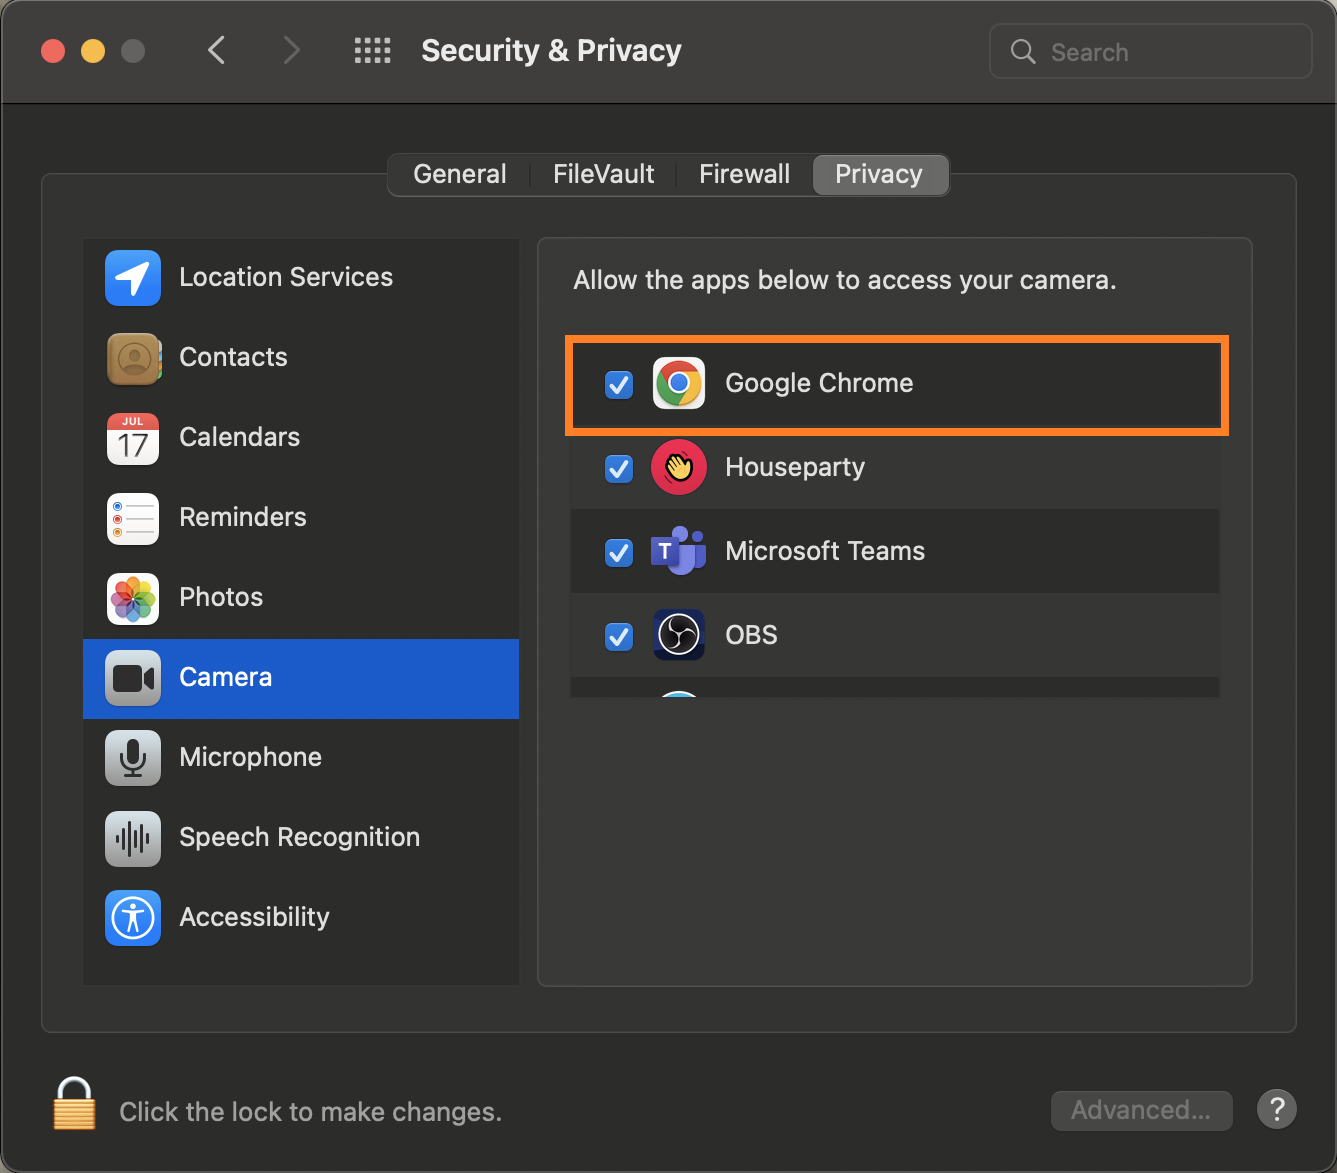Switch to the Firewall tab
The height and width of the screenshot is (1173, 1337).
point(745,175)
